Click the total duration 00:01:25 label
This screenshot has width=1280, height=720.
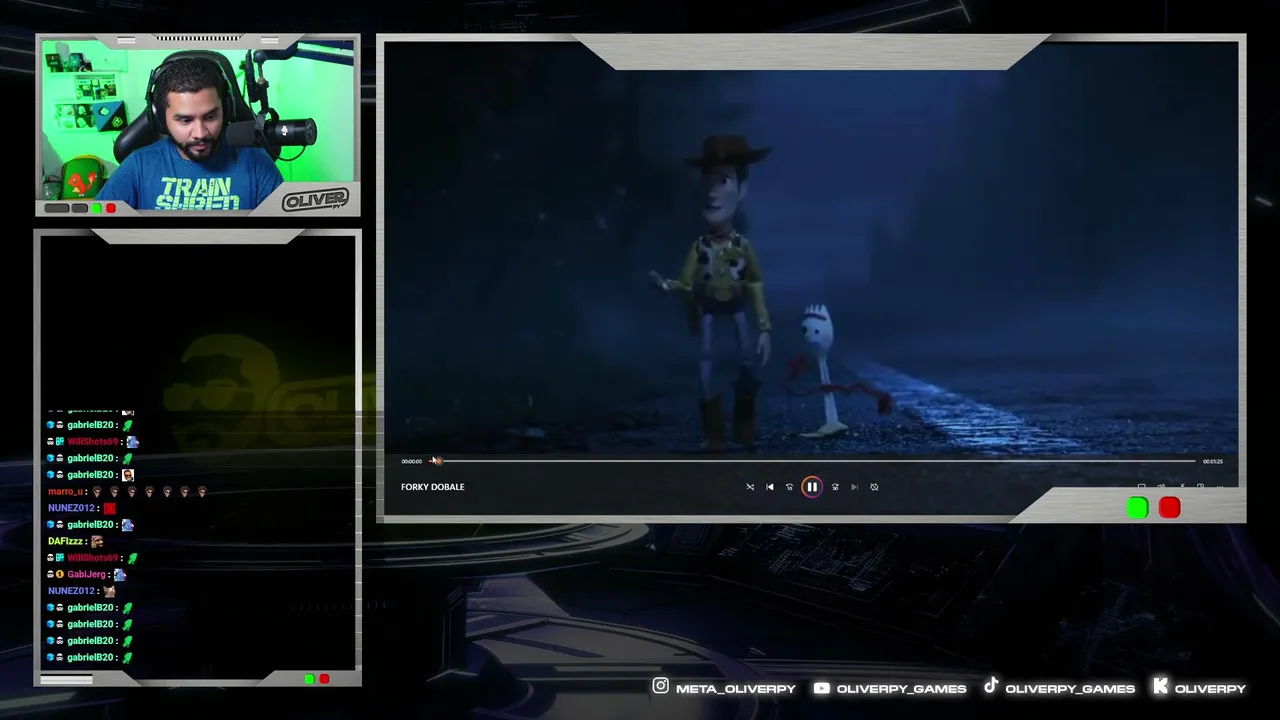[1212, 461]
